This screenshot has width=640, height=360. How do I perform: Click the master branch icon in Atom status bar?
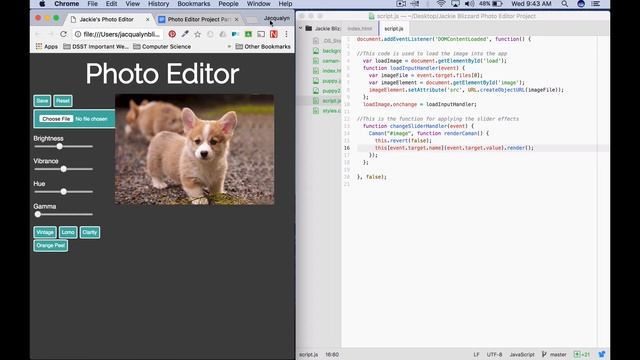point(544,354)
